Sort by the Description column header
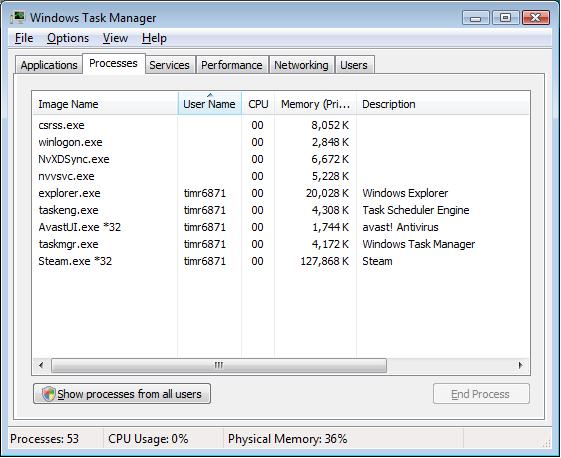Viewport: 561px width, 458px height. pyautogui.click(x=442, y=104)
